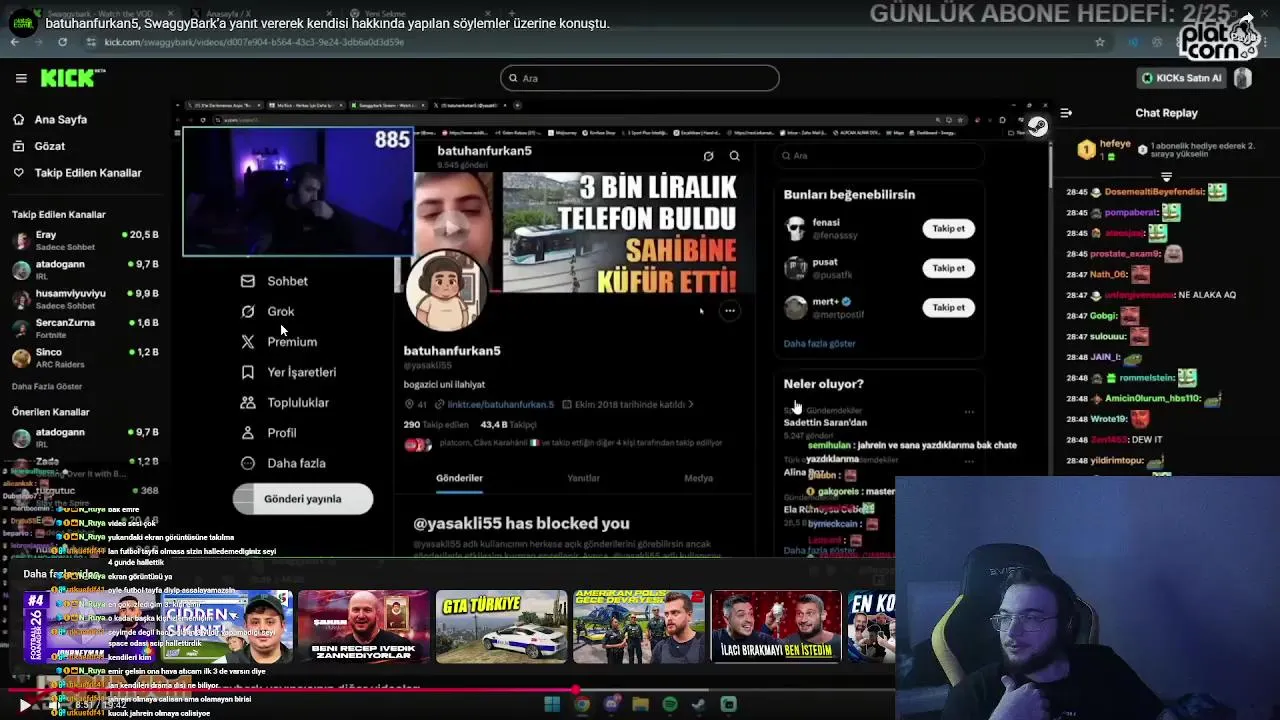
Task: Click the search icon on batuhanfurkan5 header
Action: (734, 156)
